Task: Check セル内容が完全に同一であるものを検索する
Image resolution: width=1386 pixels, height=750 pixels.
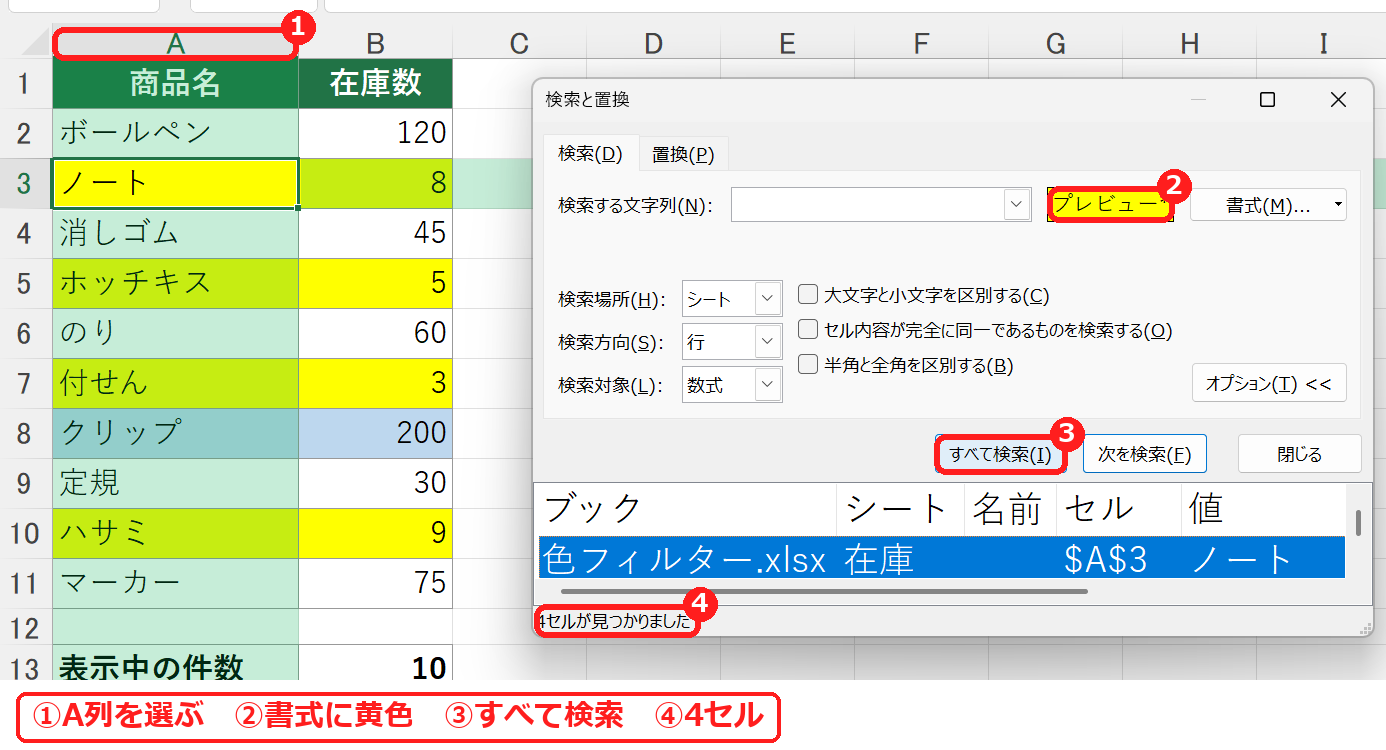Action: pos(808,330)
